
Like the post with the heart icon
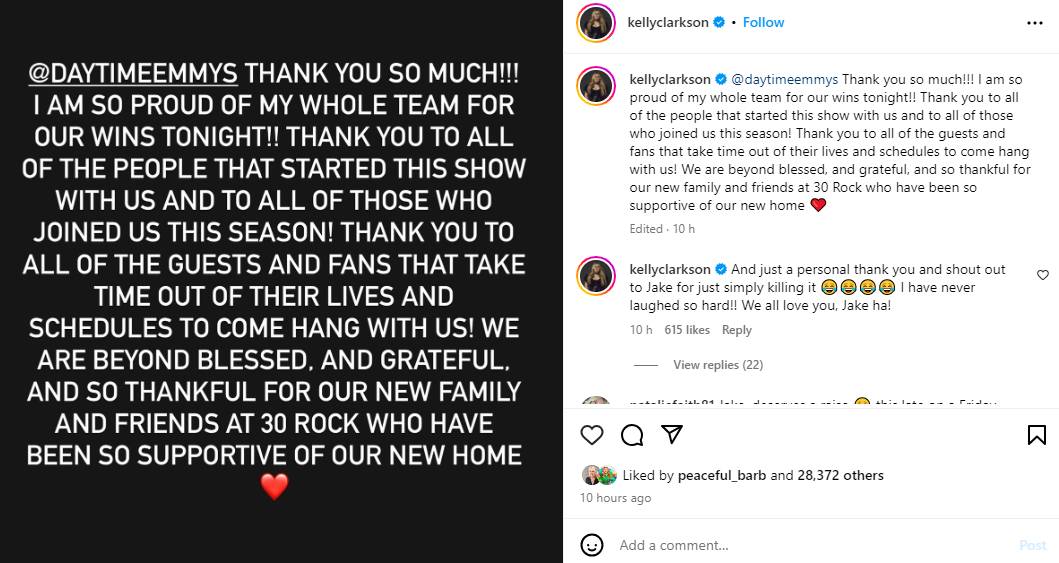592,435
